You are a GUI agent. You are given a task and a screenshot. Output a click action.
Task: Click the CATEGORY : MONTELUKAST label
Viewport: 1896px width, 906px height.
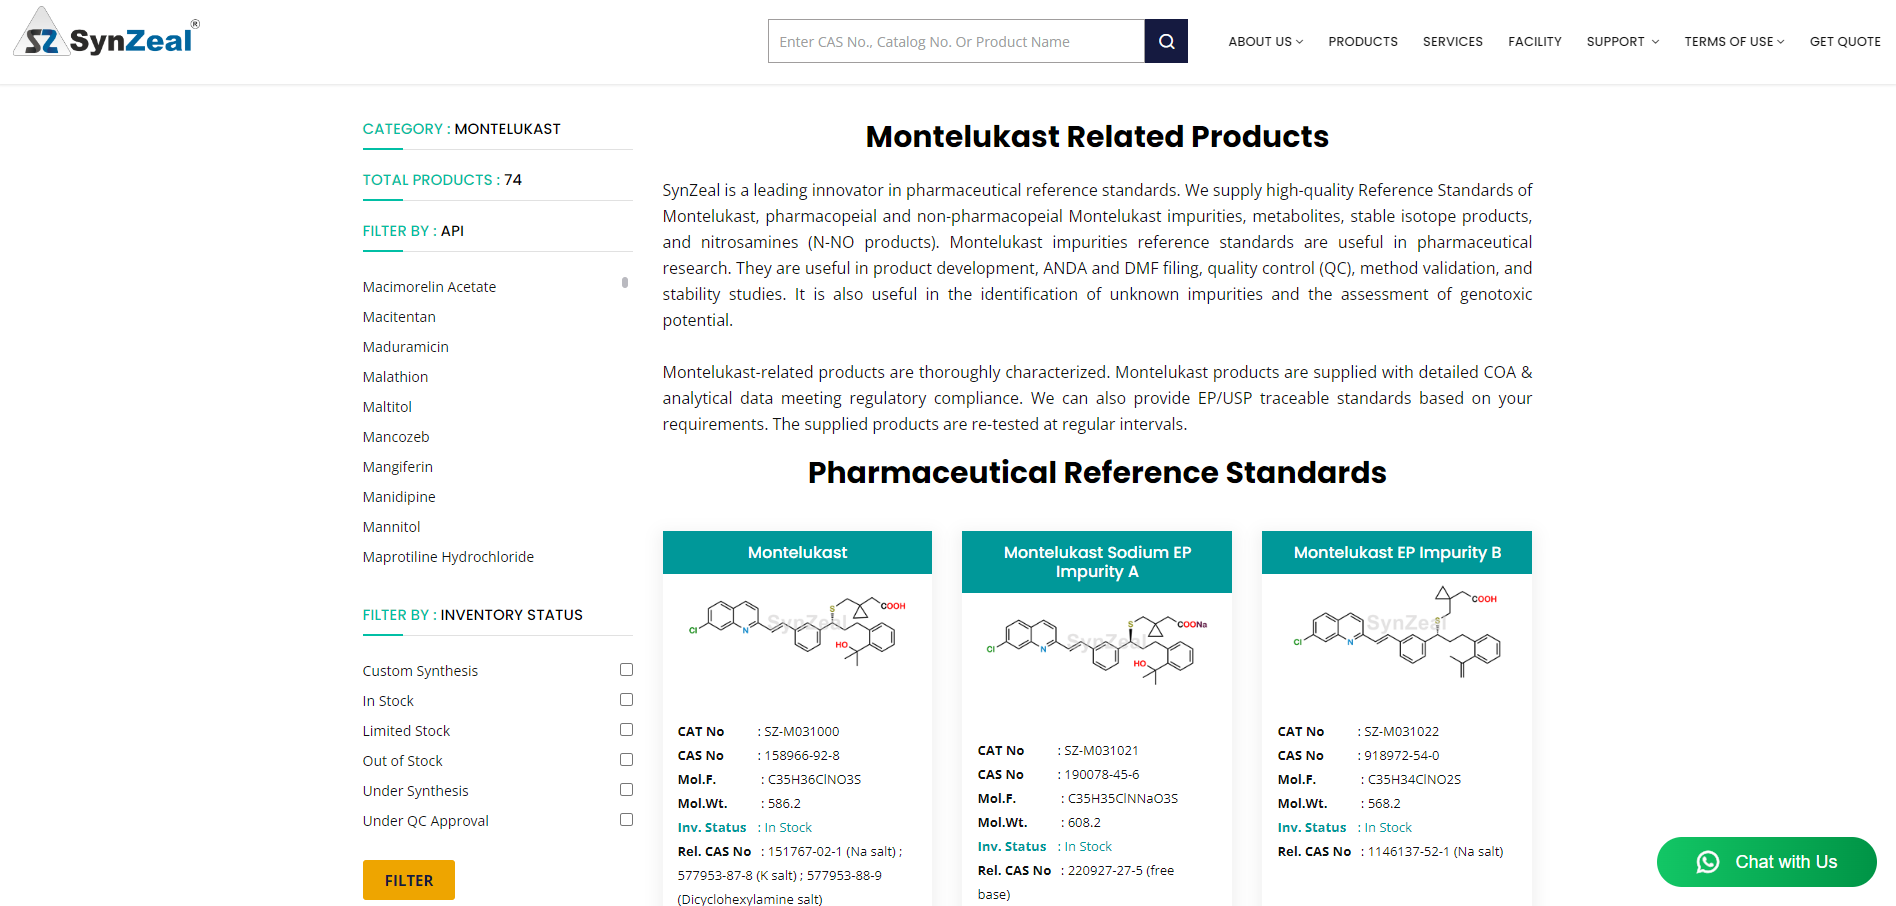(461, 129)
